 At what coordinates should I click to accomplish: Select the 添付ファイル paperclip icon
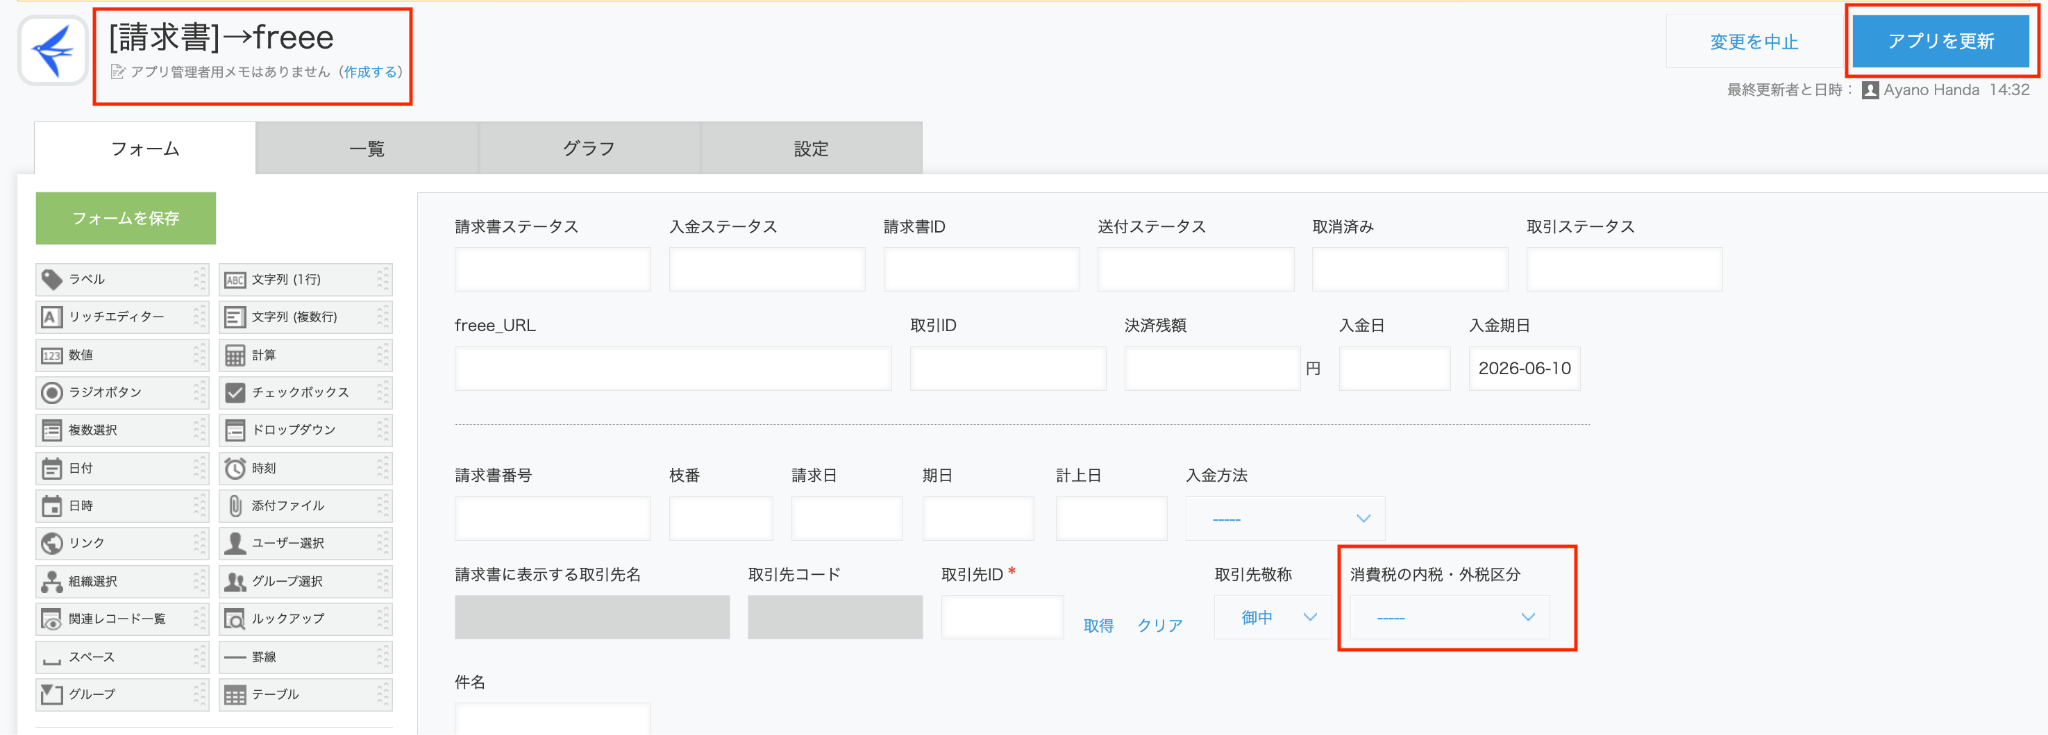coord(235,506)
